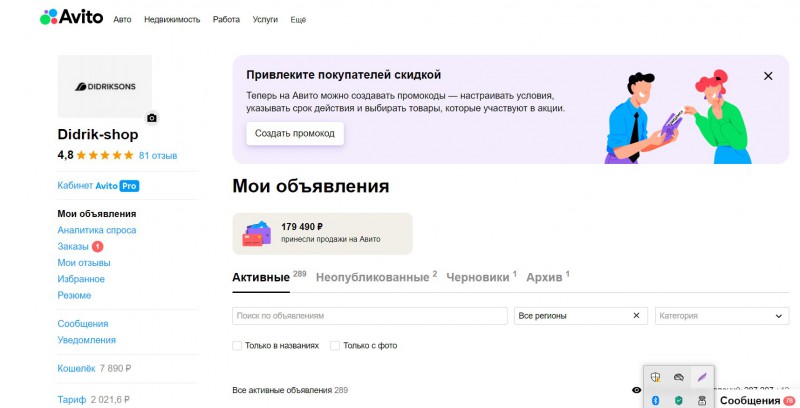
Task: Open Bluetooth tray icon
Action: pyautogui.click(x=656, y=400)
